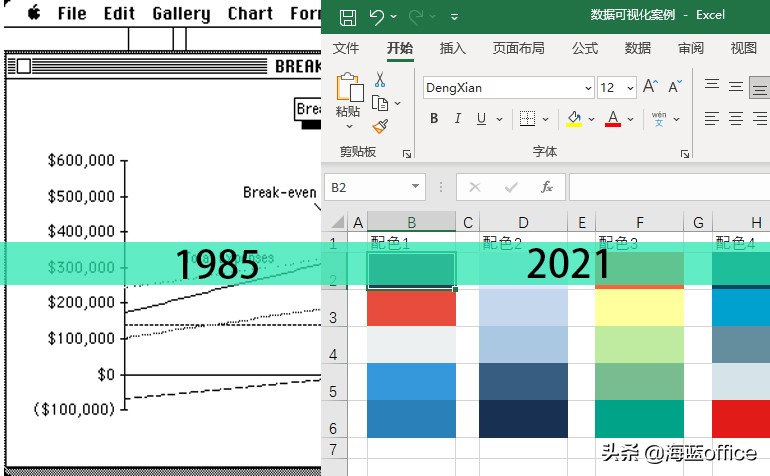
Task: Open the font name dropdown arrow
Action: [x=588, y=88]
